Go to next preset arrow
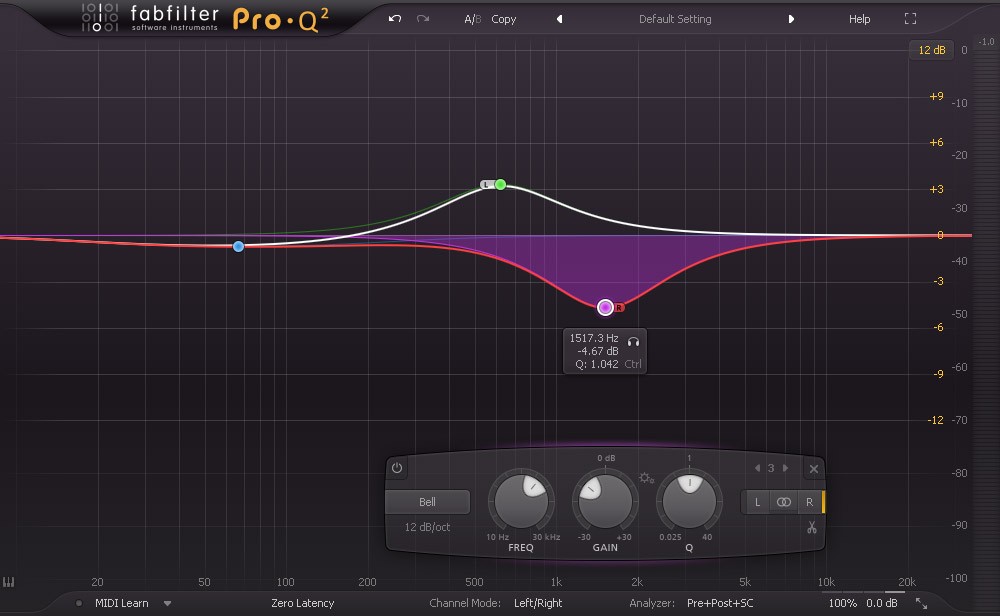The image size is (1000, 616). (791, 19)
